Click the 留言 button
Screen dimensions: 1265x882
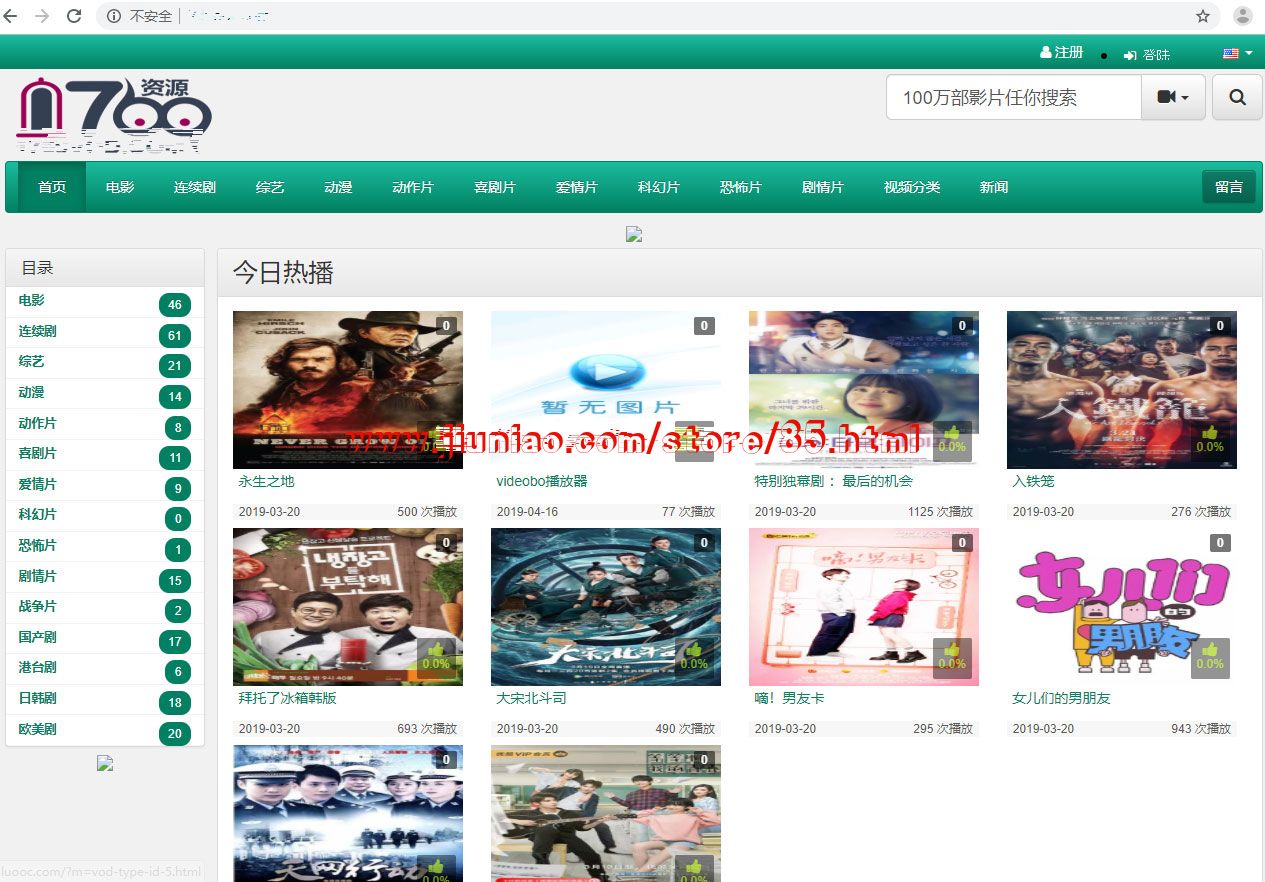tap(1229, 187)
